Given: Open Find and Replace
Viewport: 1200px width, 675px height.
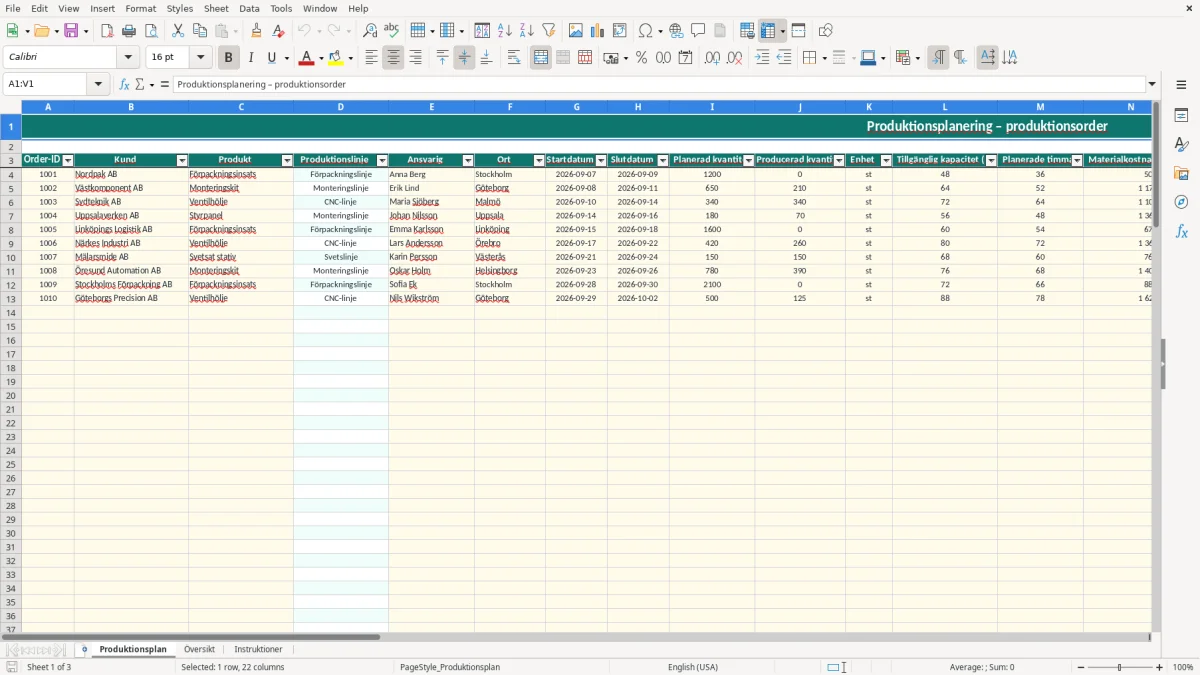Looking at the screenshot, I should pos(370,31).
